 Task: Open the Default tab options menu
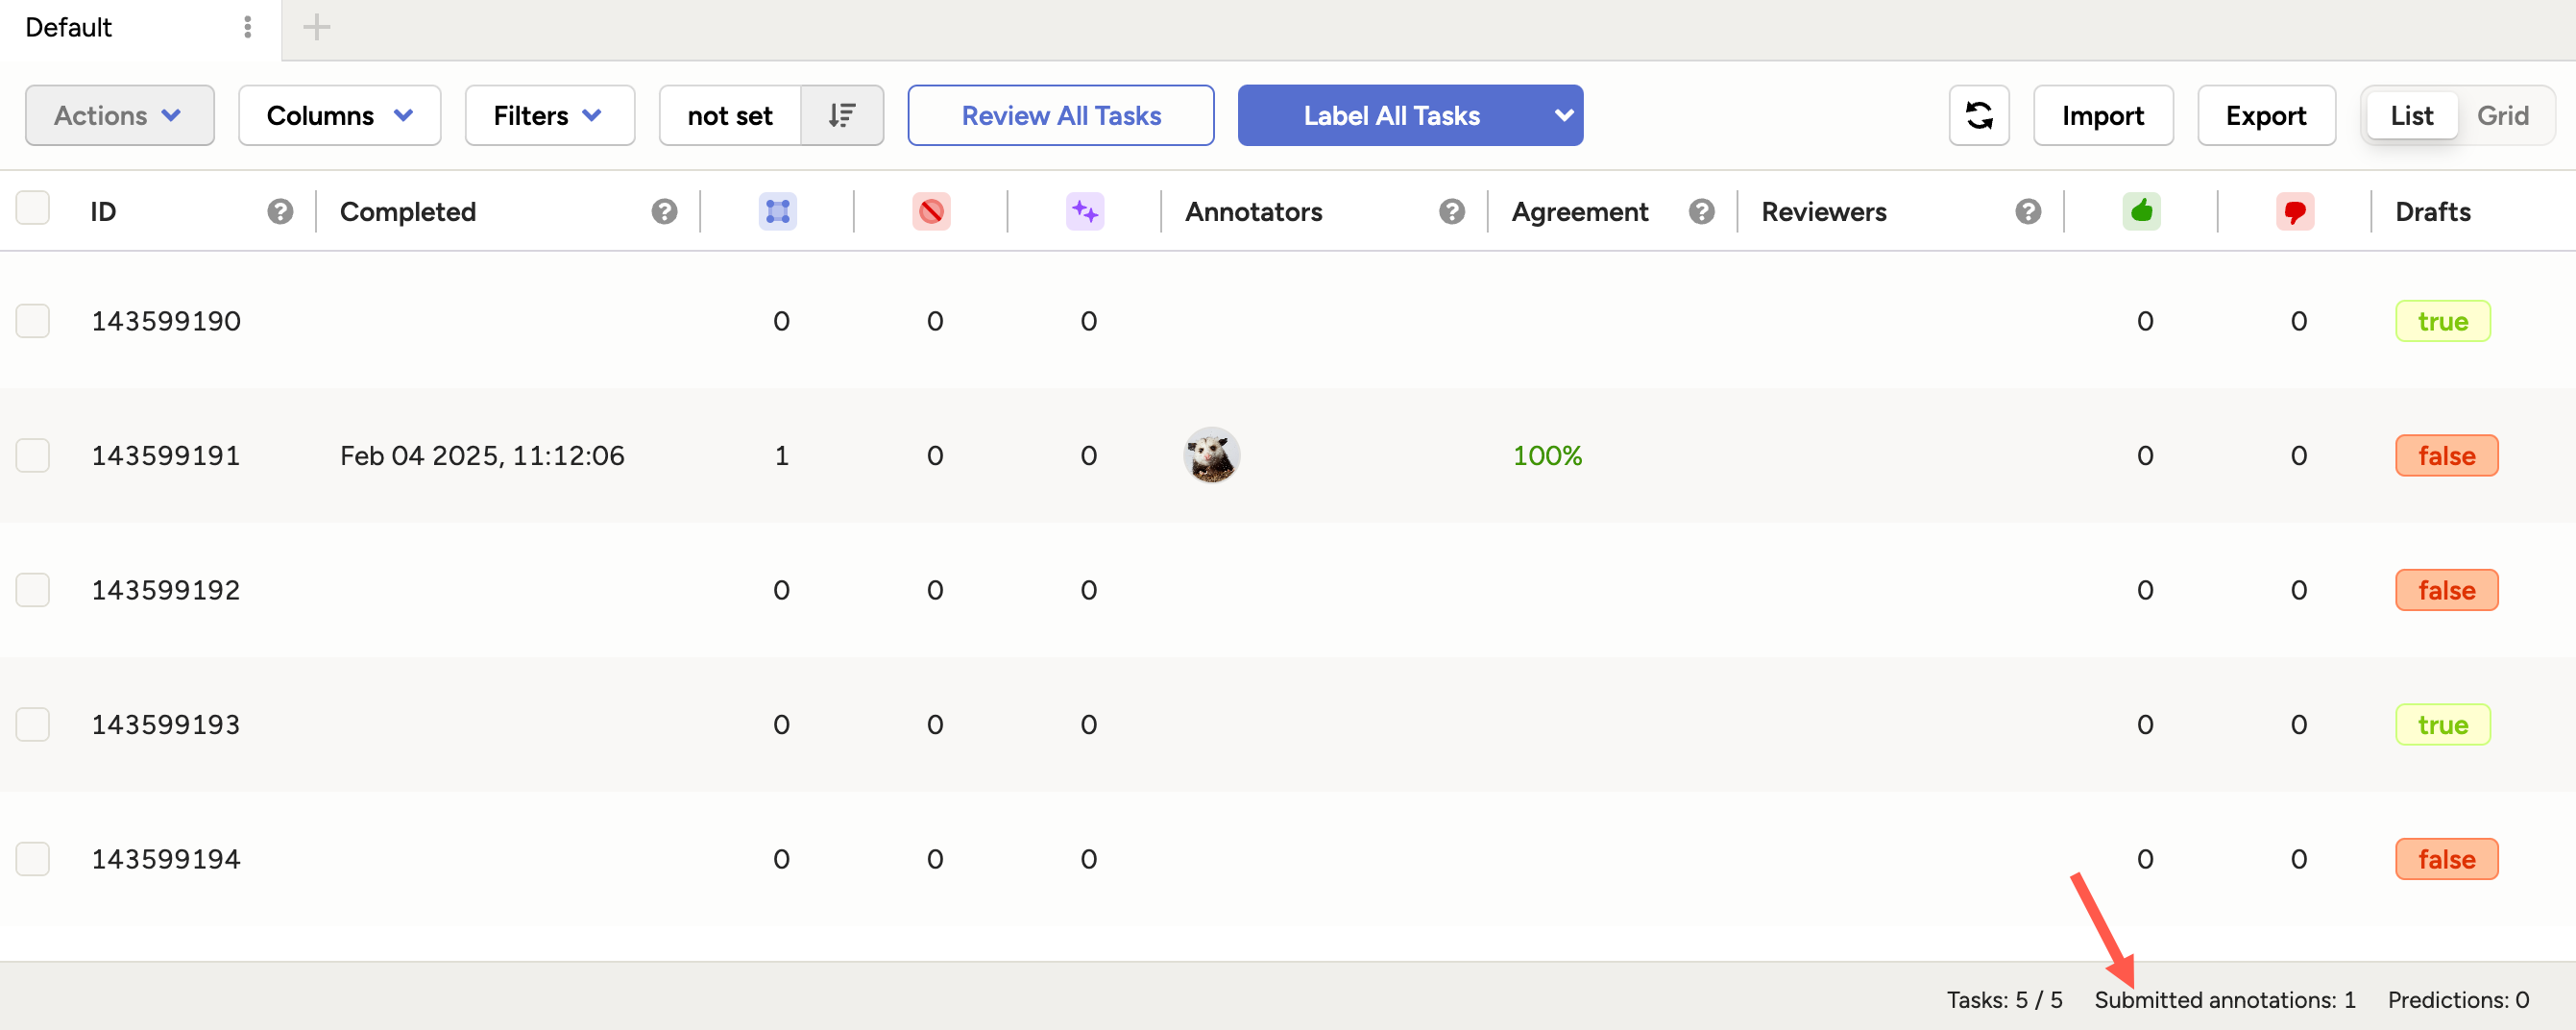248,27
